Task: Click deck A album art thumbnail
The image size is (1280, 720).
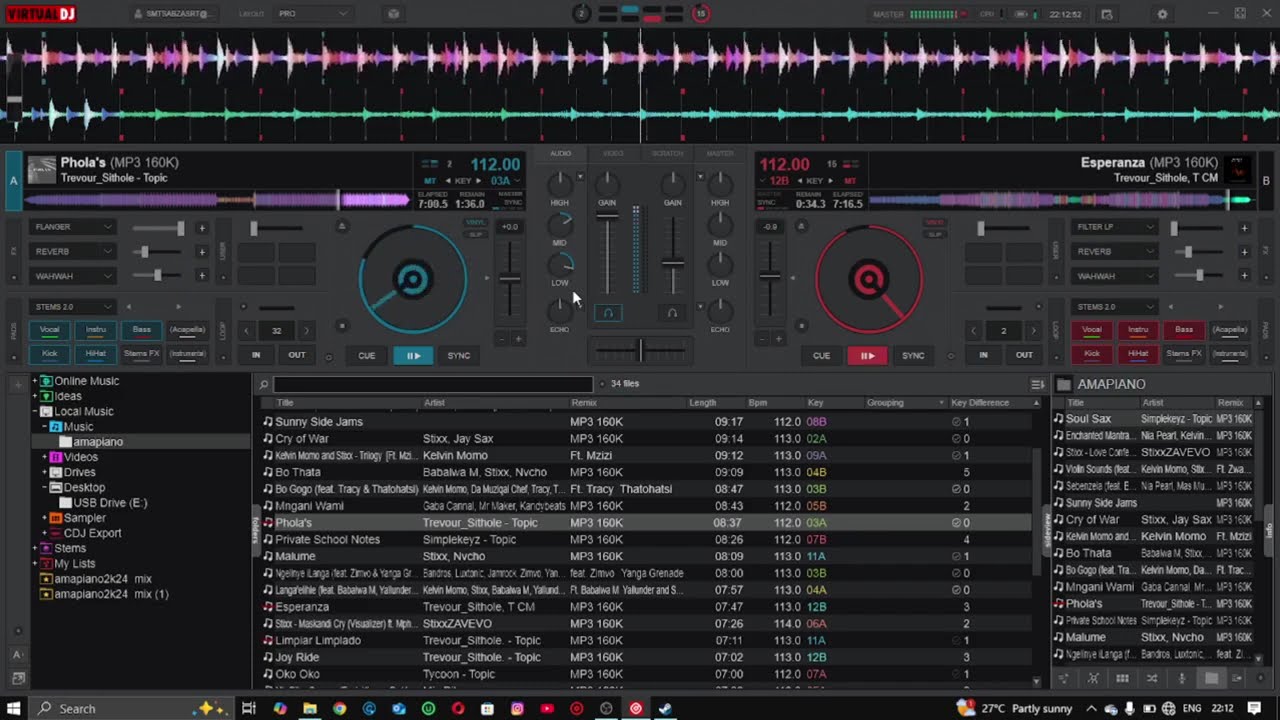Action: click(x=41, y=170)
